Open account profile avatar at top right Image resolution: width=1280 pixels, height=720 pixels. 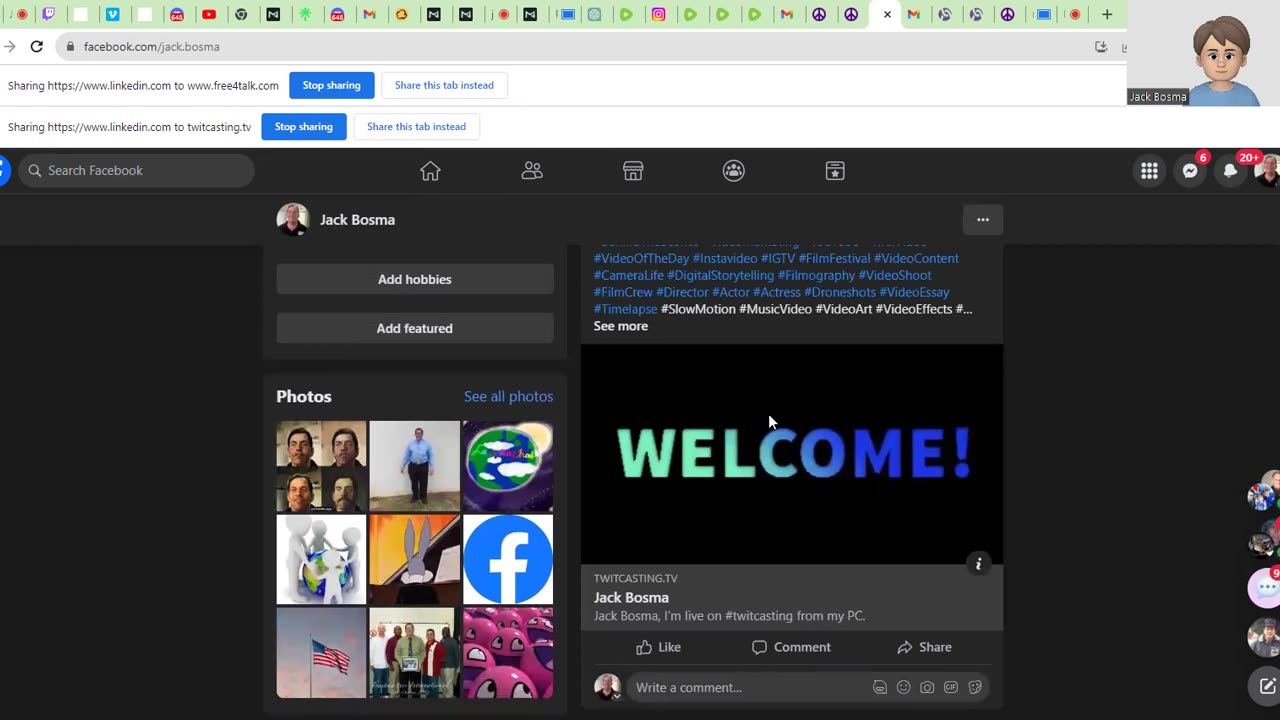[1268, 171]
